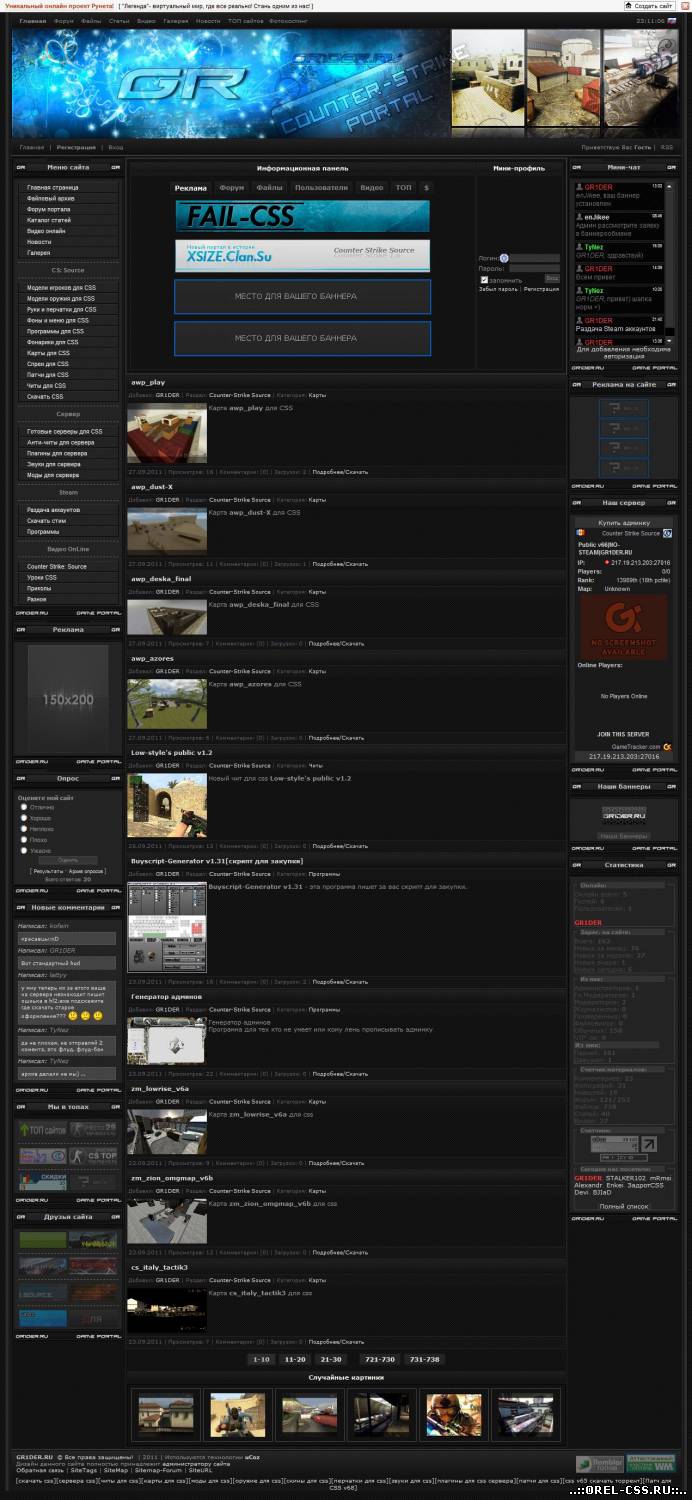Open the Counter Strike Source game icon in server widget
The width and height of the screenshot is (692, 1500).
point(667,533)
